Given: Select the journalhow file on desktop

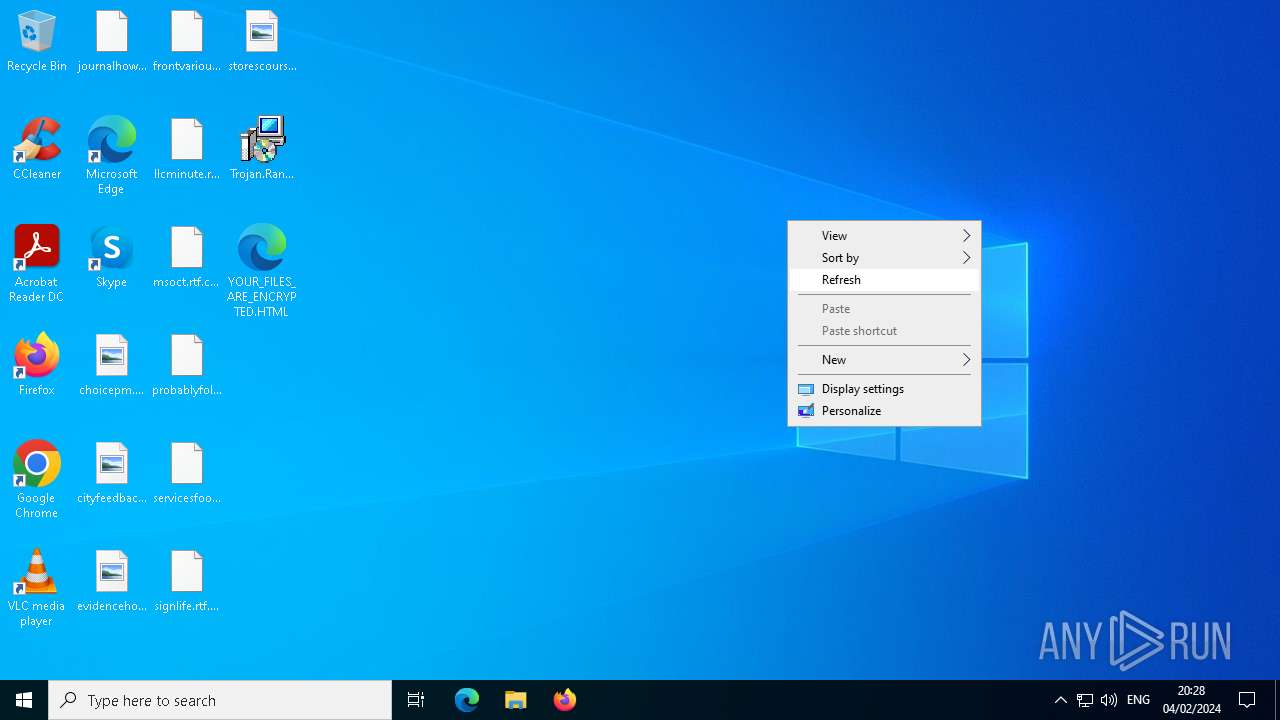Looking at the screenshot, I should pyautogui.click(x=112, y=41).
